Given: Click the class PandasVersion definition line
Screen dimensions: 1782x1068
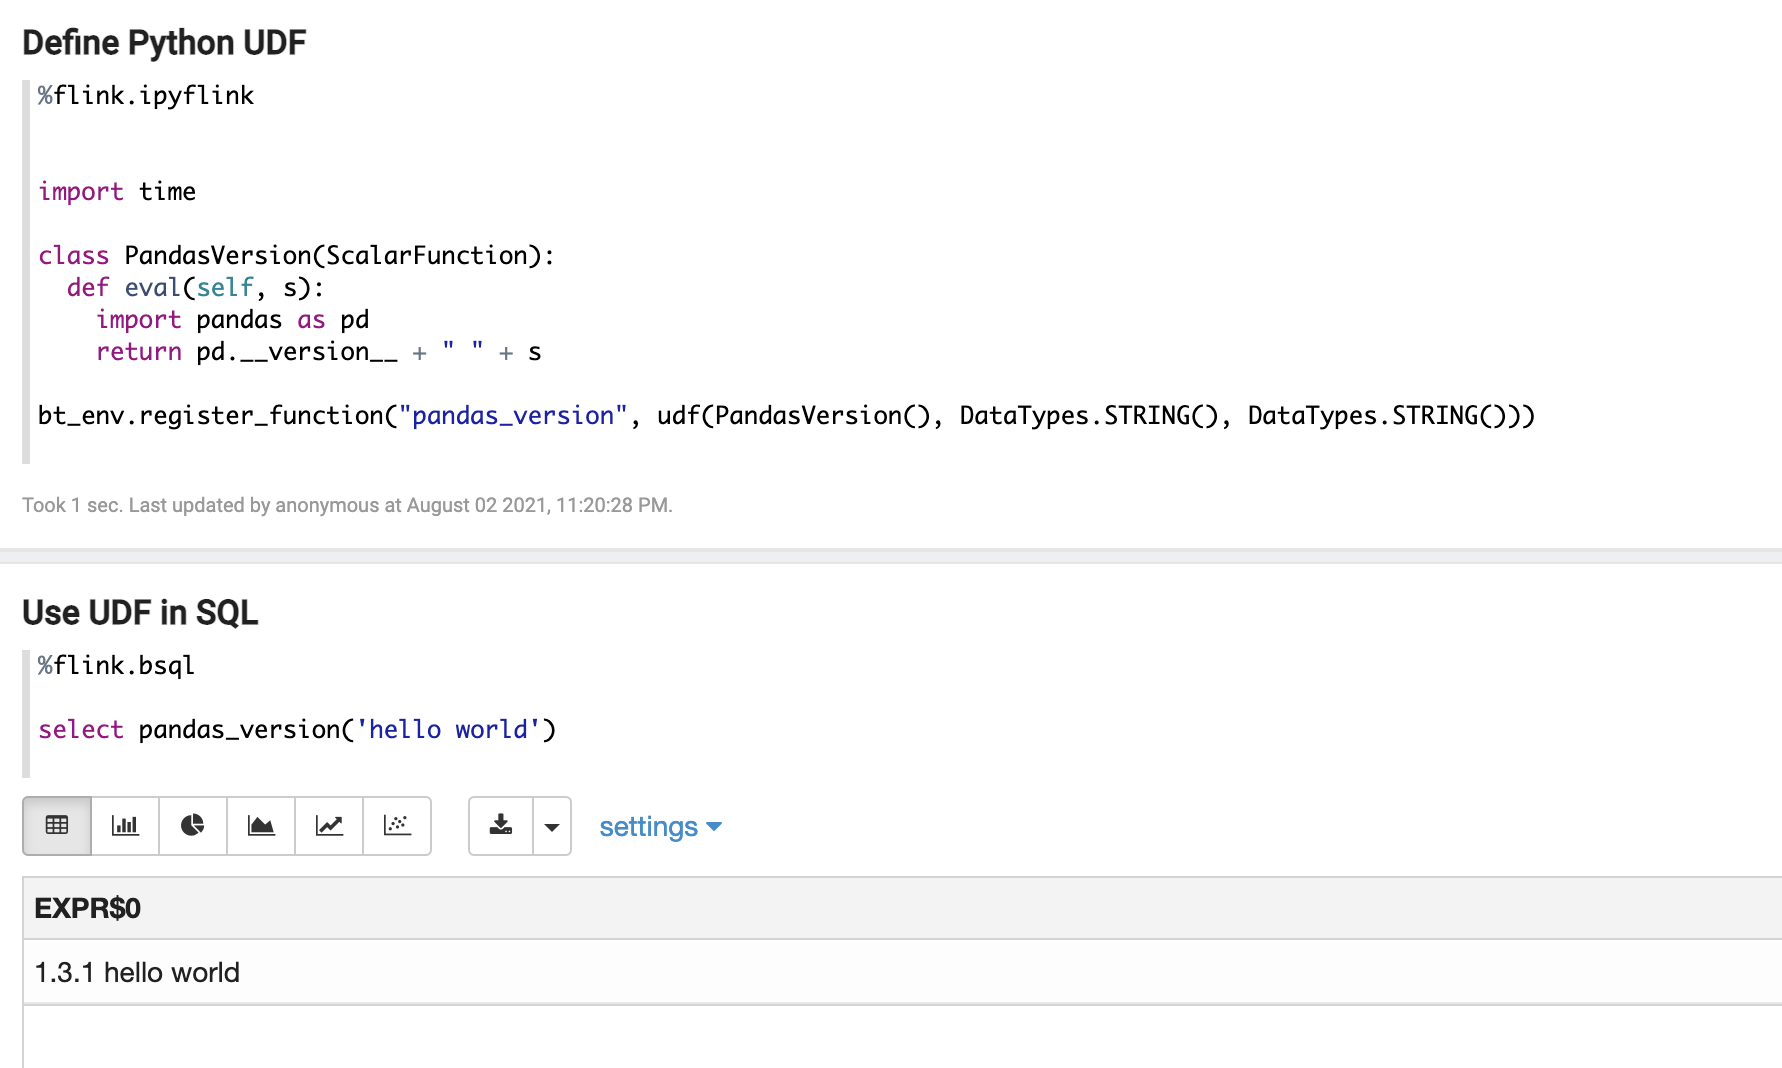Looking at the screenshot, I should (296, 256).
